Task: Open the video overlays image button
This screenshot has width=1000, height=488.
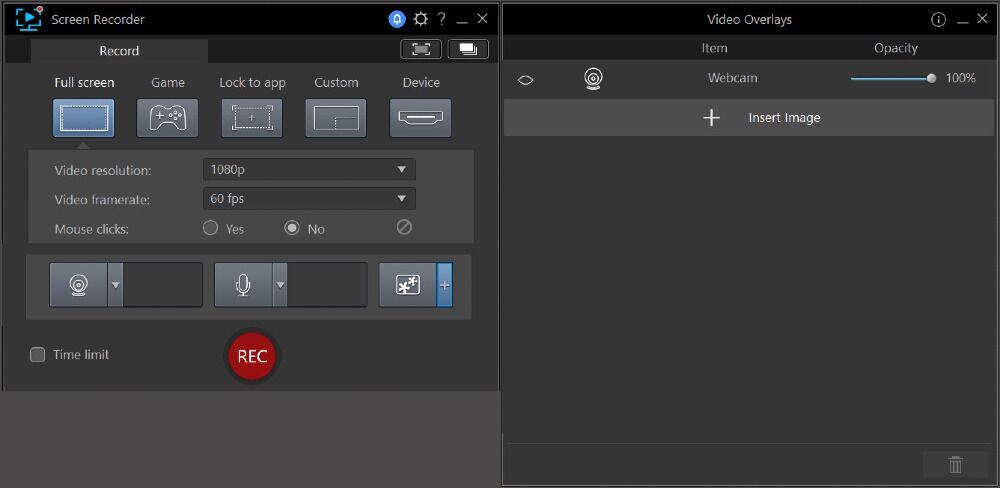Action: click(408, 285)
